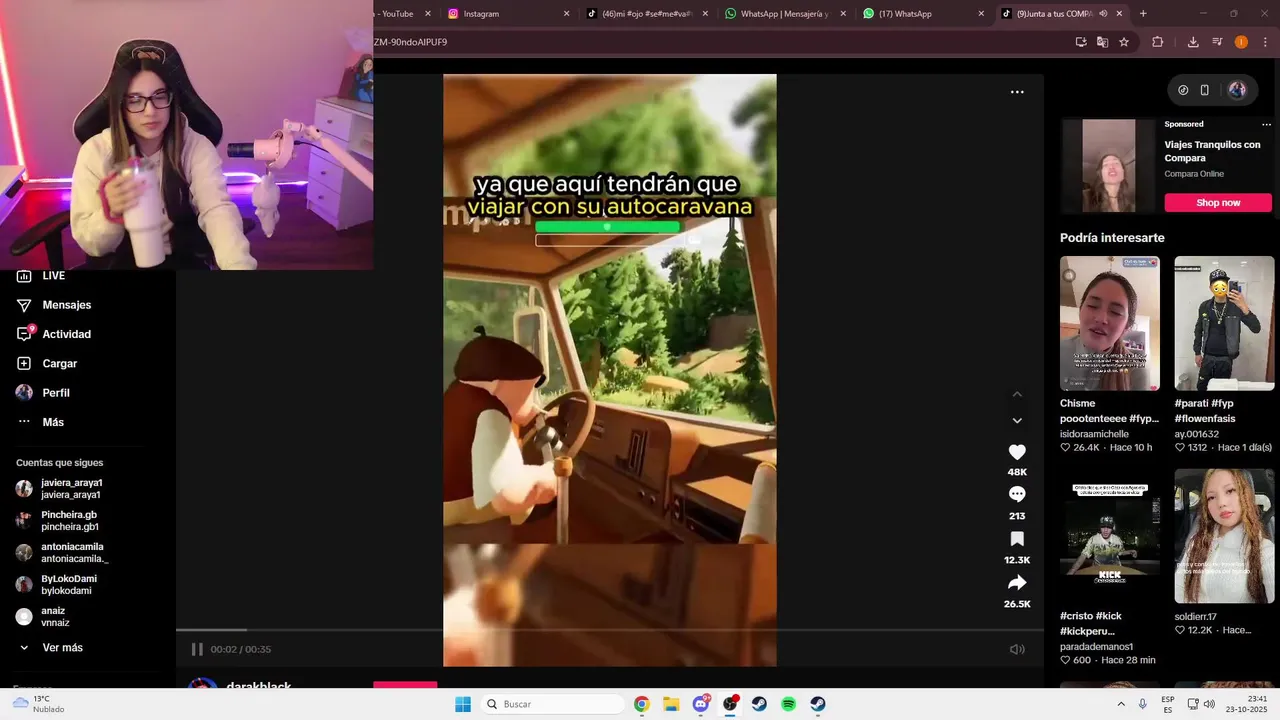1280x720 pixels.
Task: Open the three-dots menu on the video
Action: 1017,92
